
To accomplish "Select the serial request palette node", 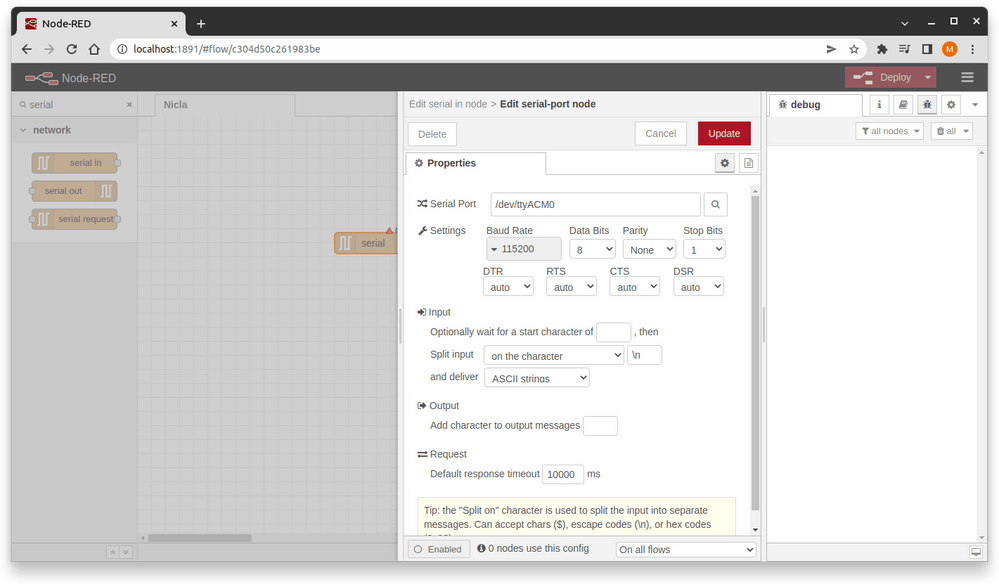I will point(75,219).
